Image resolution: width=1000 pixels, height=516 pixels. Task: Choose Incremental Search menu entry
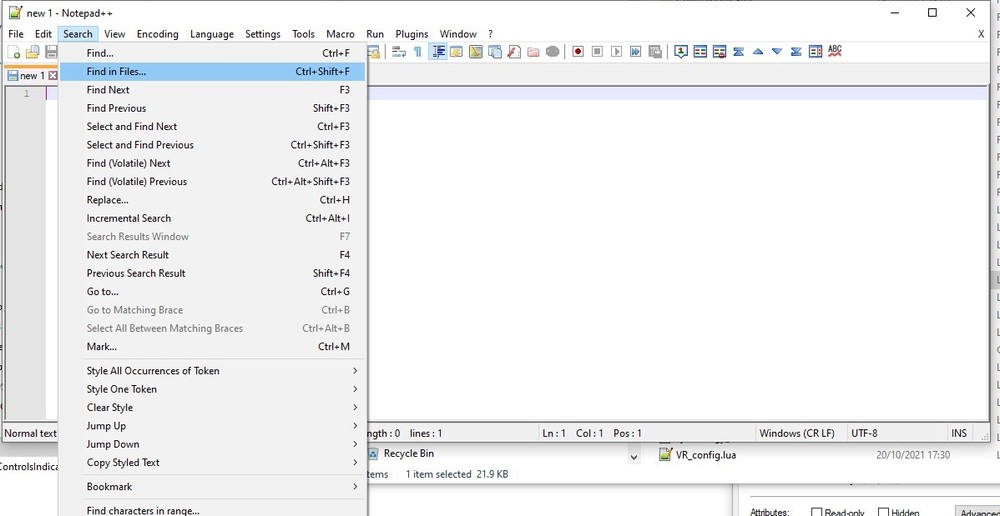[x=212, y=218]
